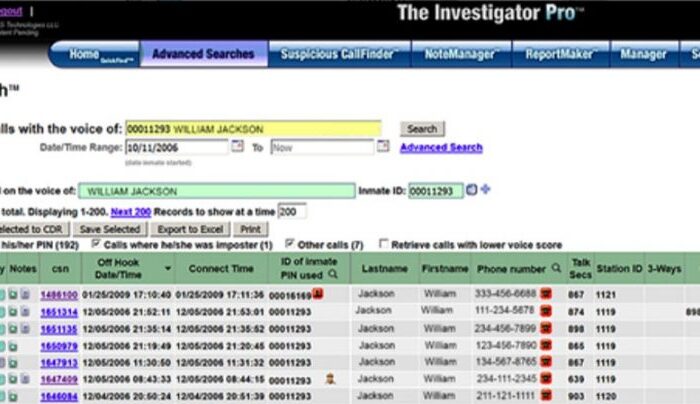Click the green note icon for csn 1647913

click(13, 363)
